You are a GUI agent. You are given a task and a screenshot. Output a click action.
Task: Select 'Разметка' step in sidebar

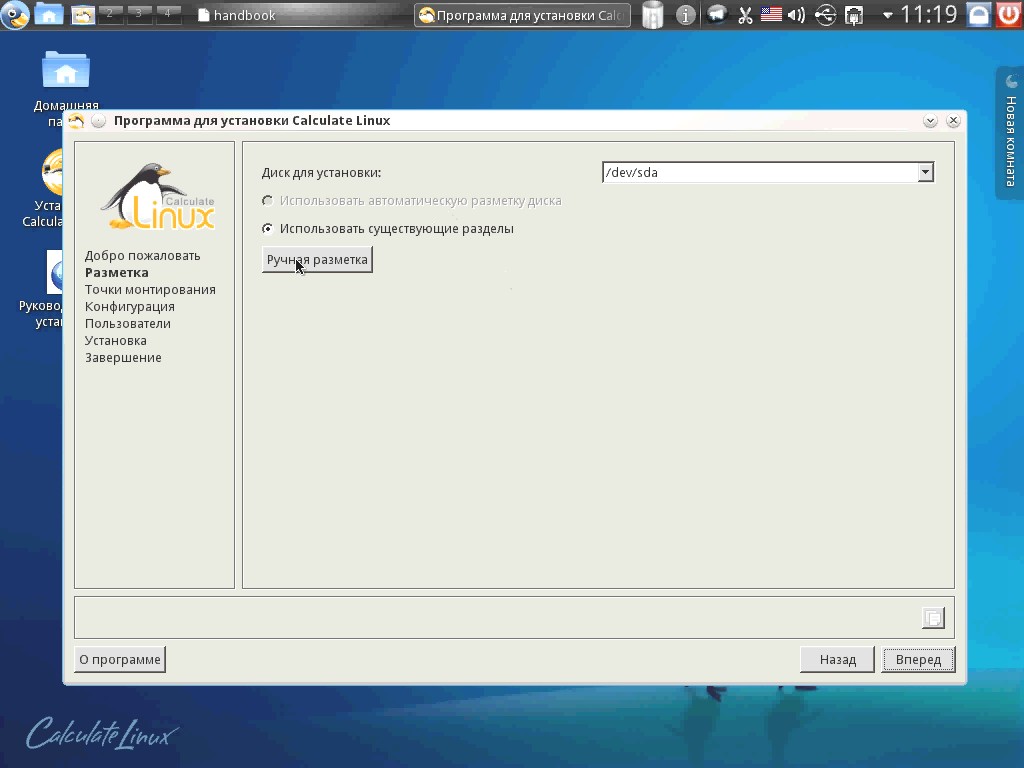(116, 272)
